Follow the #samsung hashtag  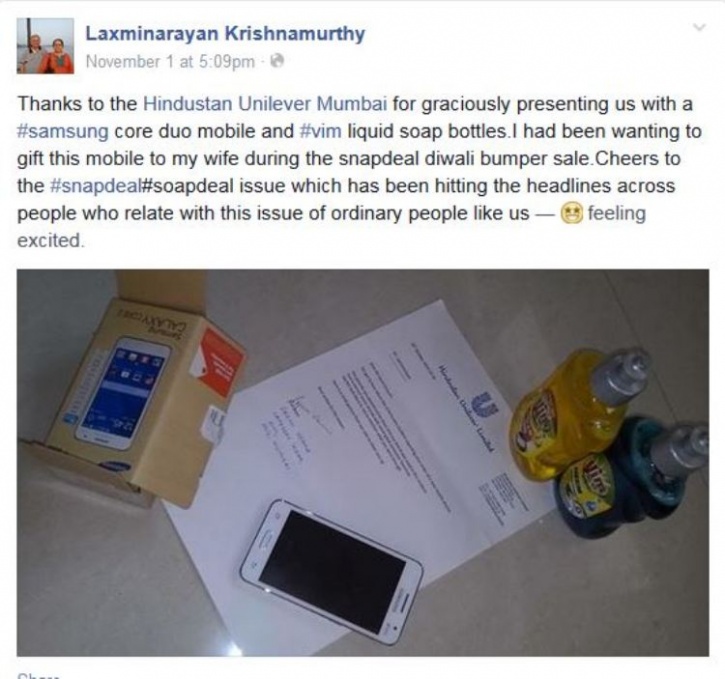coord(63,131)
